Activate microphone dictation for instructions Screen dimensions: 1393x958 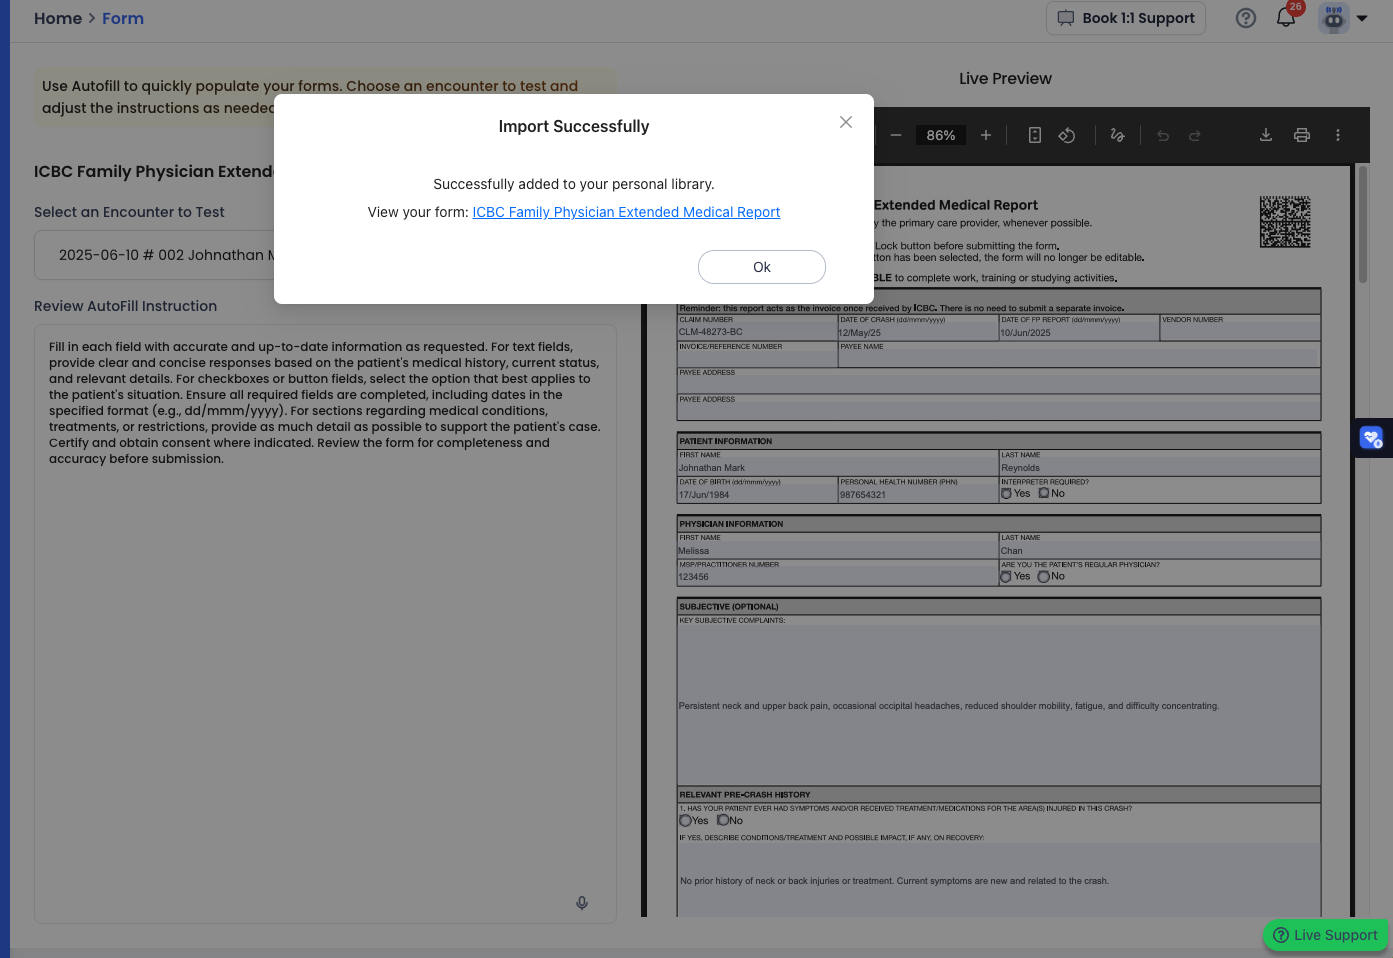click(x=582, y=903)
